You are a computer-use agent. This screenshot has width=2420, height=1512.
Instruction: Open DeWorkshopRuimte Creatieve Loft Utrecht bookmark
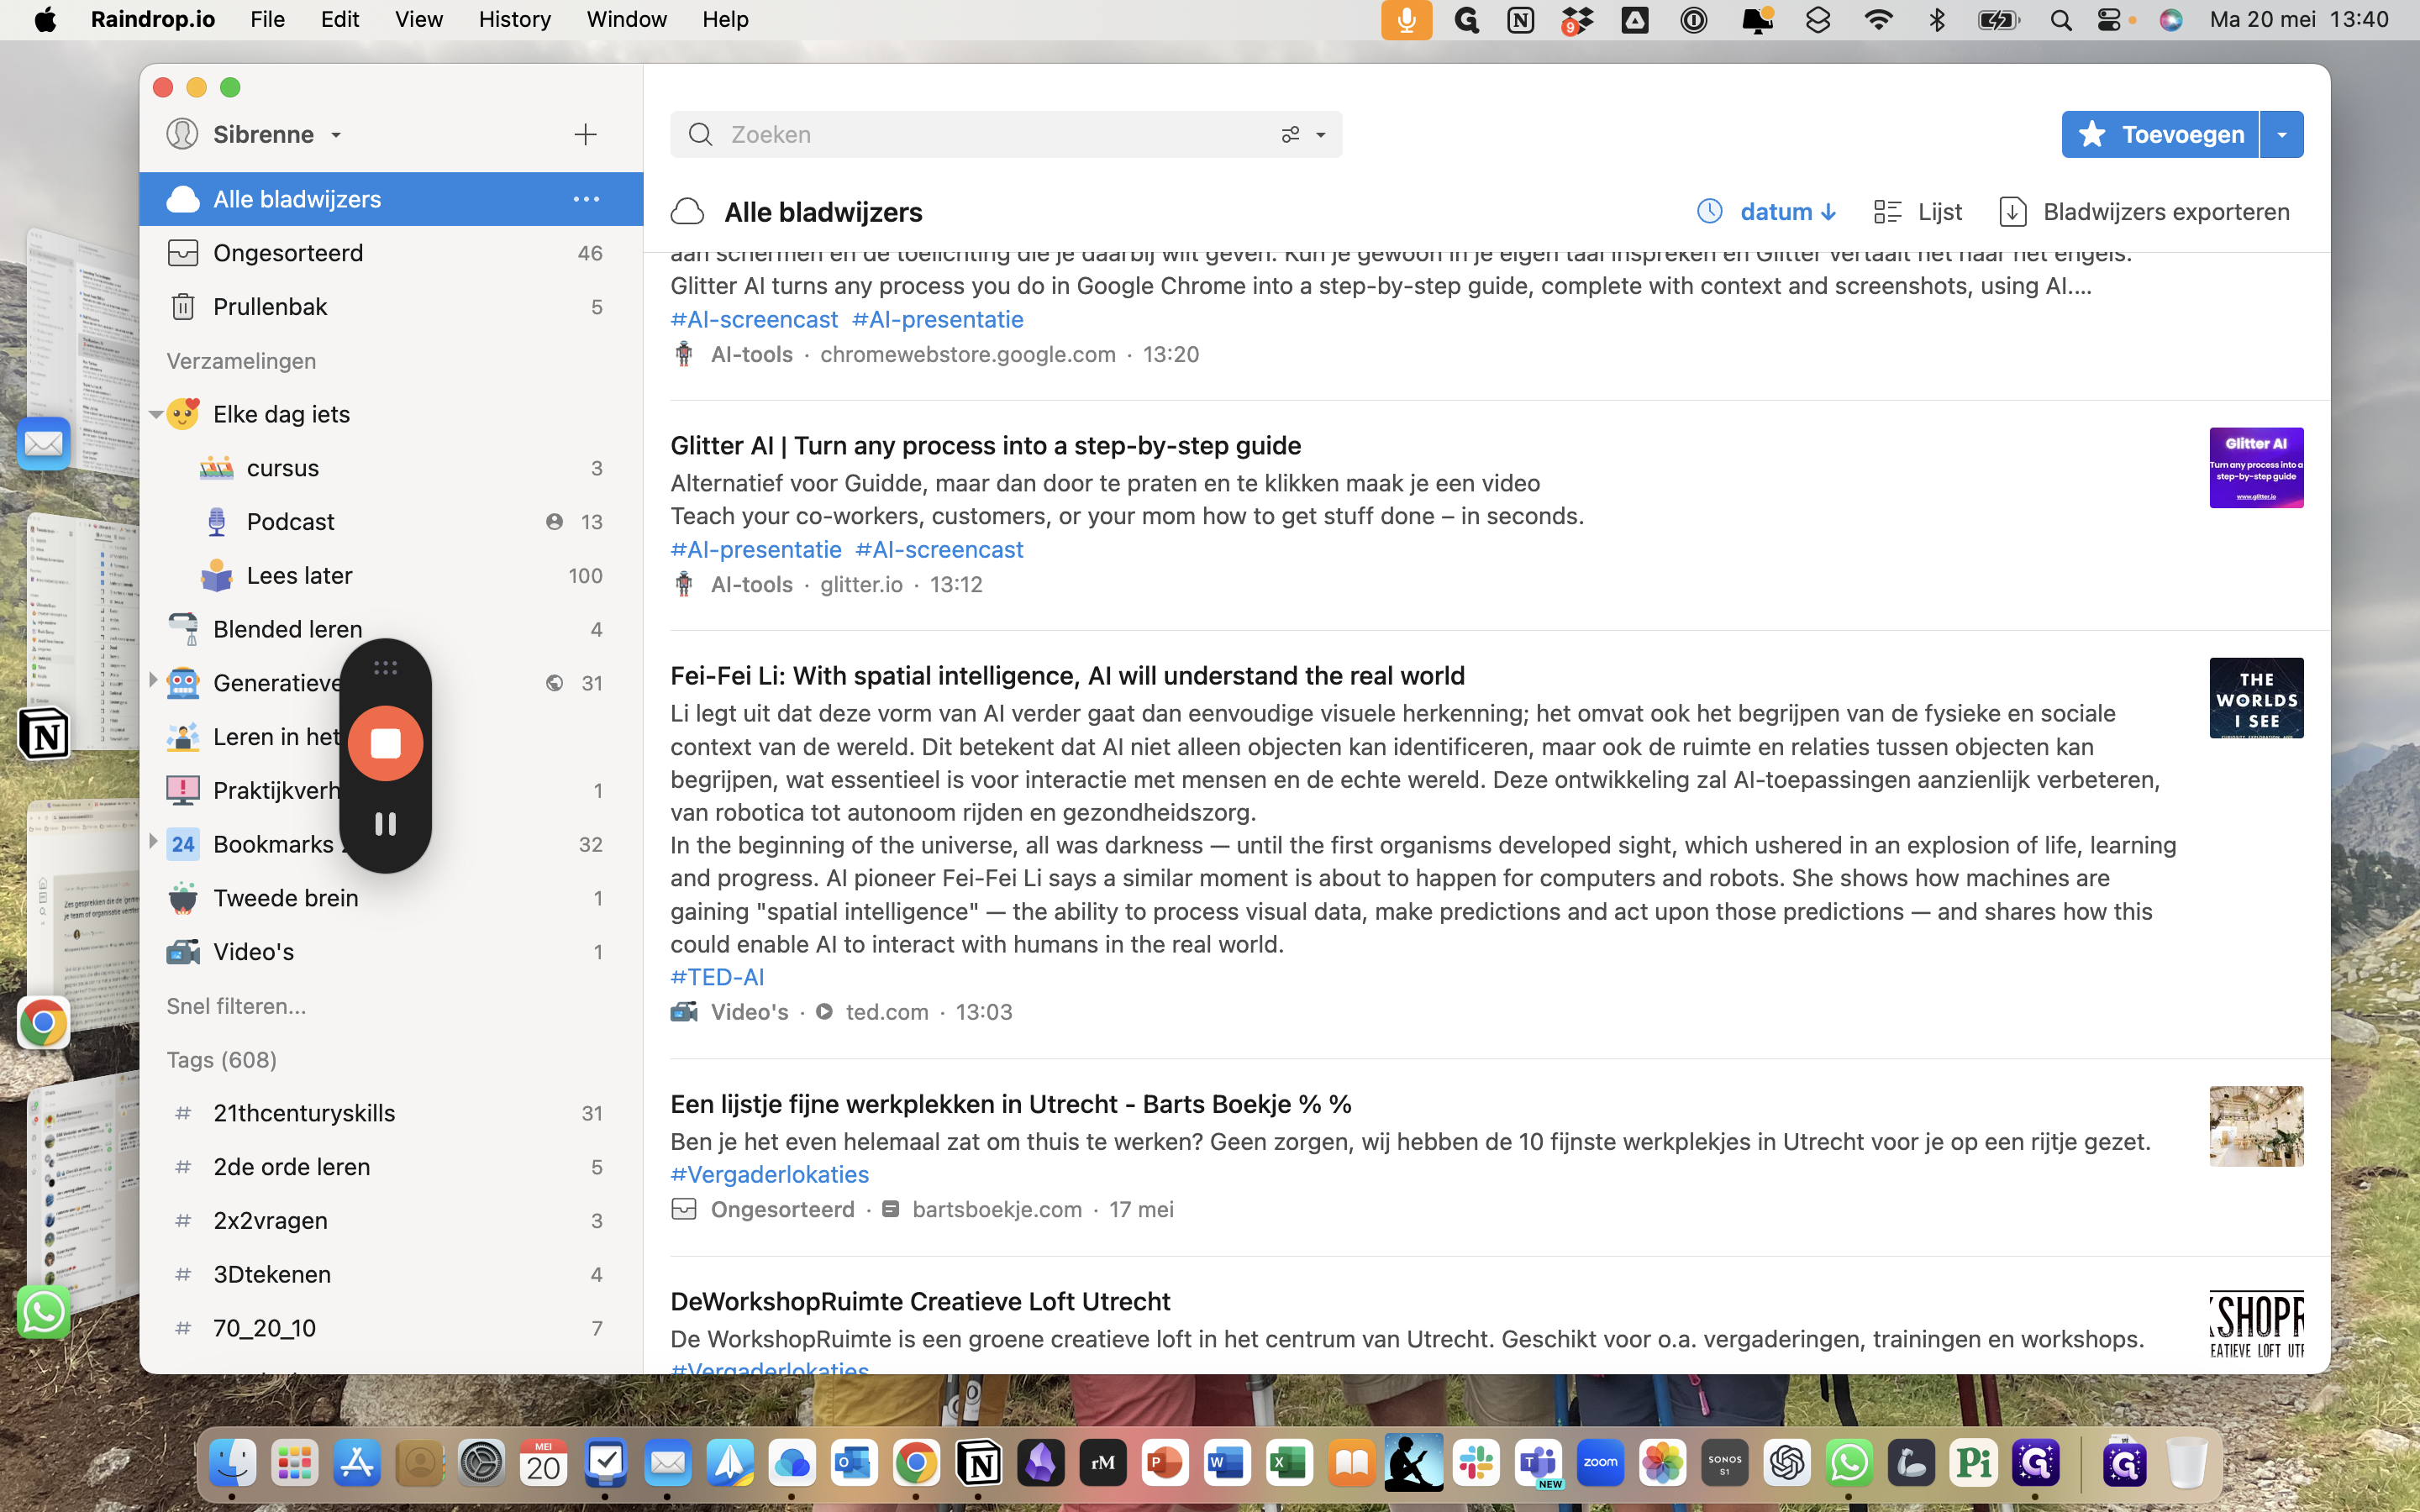point(920,1301)
